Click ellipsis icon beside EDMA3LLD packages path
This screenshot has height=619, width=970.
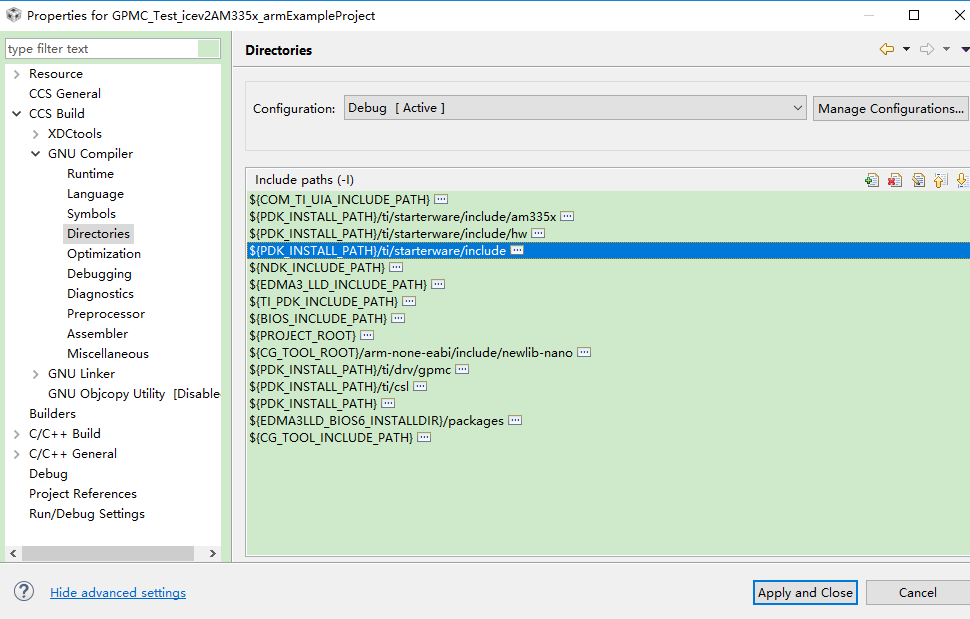(x=515, y=420)
